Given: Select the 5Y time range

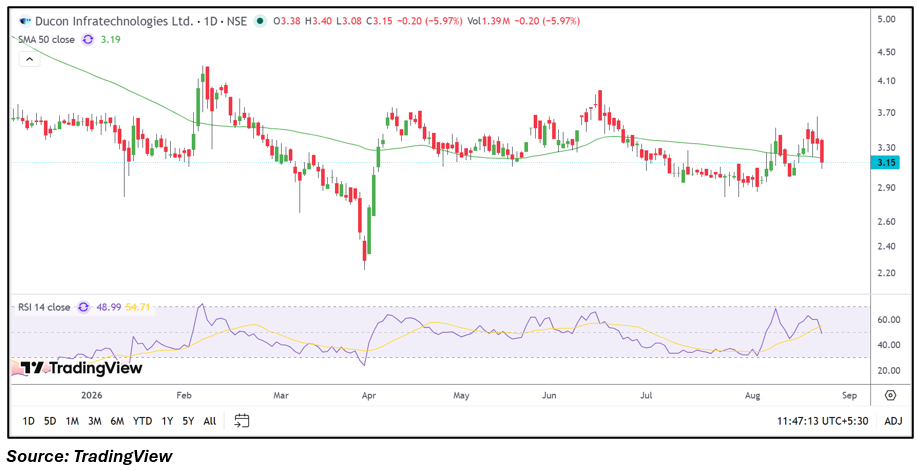Looking at the screenshot, I should click(x=188, y=421).
